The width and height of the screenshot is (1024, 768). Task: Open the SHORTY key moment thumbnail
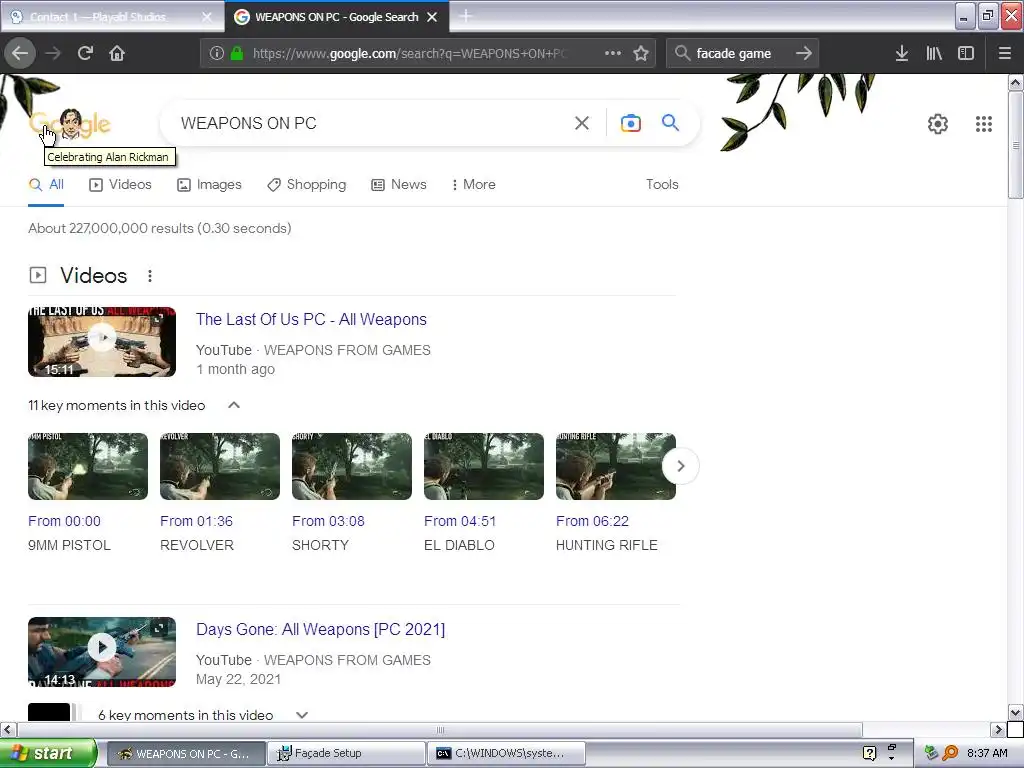click(352, 466)
